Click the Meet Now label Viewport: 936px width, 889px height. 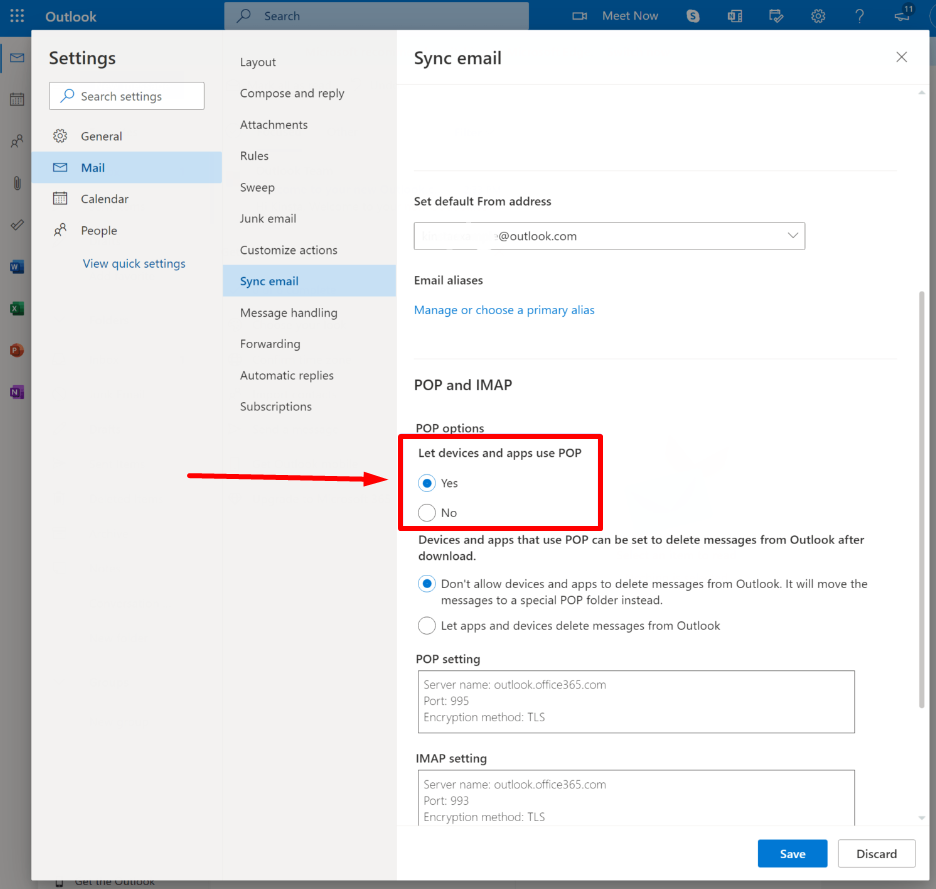click(630, 16)
